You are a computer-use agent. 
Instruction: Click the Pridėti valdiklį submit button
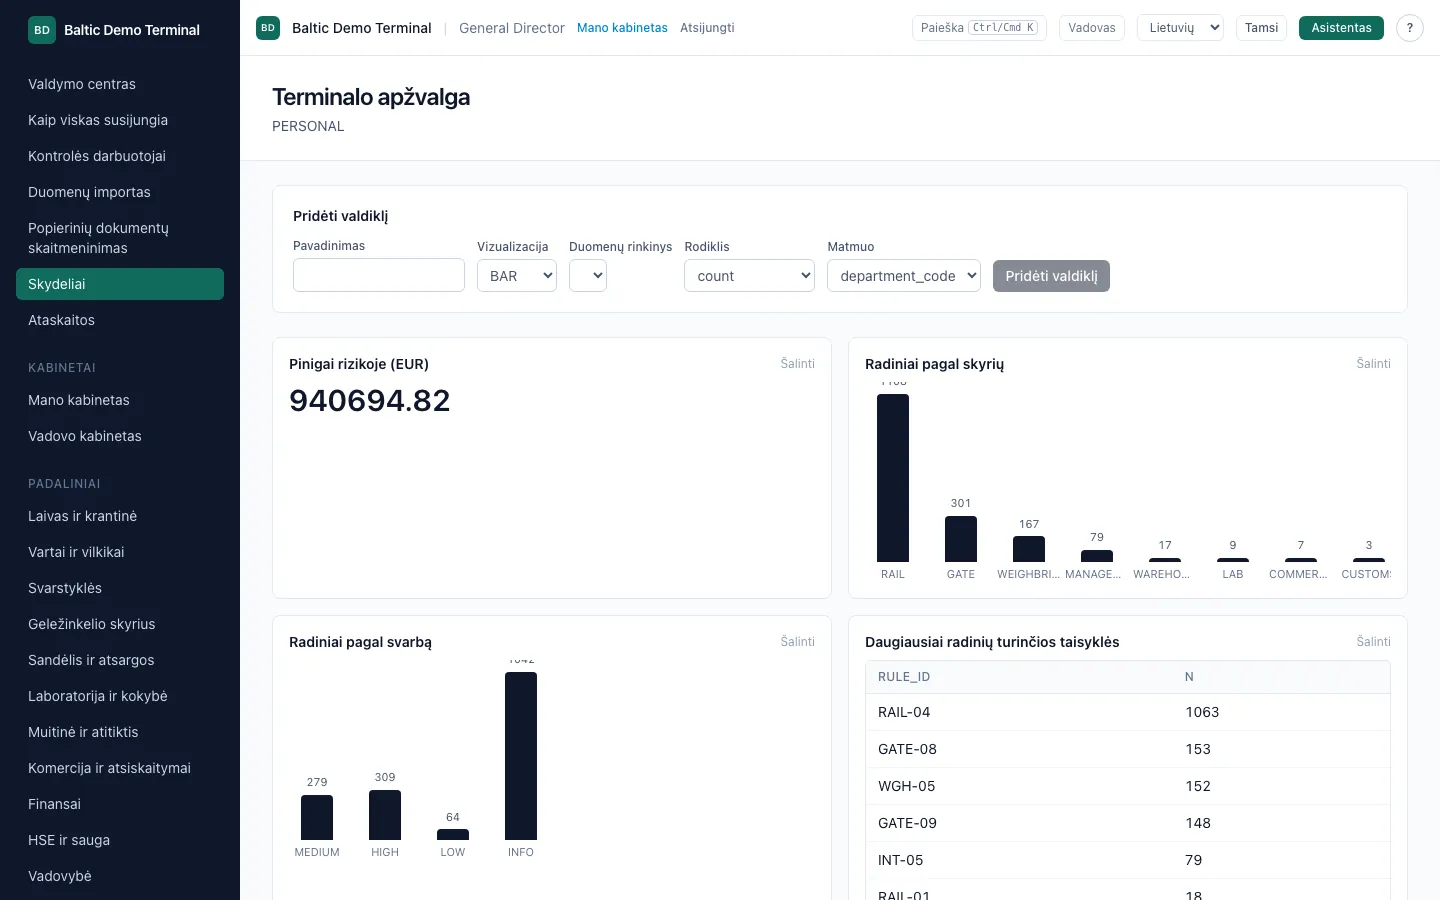[x=1051, y=276]
